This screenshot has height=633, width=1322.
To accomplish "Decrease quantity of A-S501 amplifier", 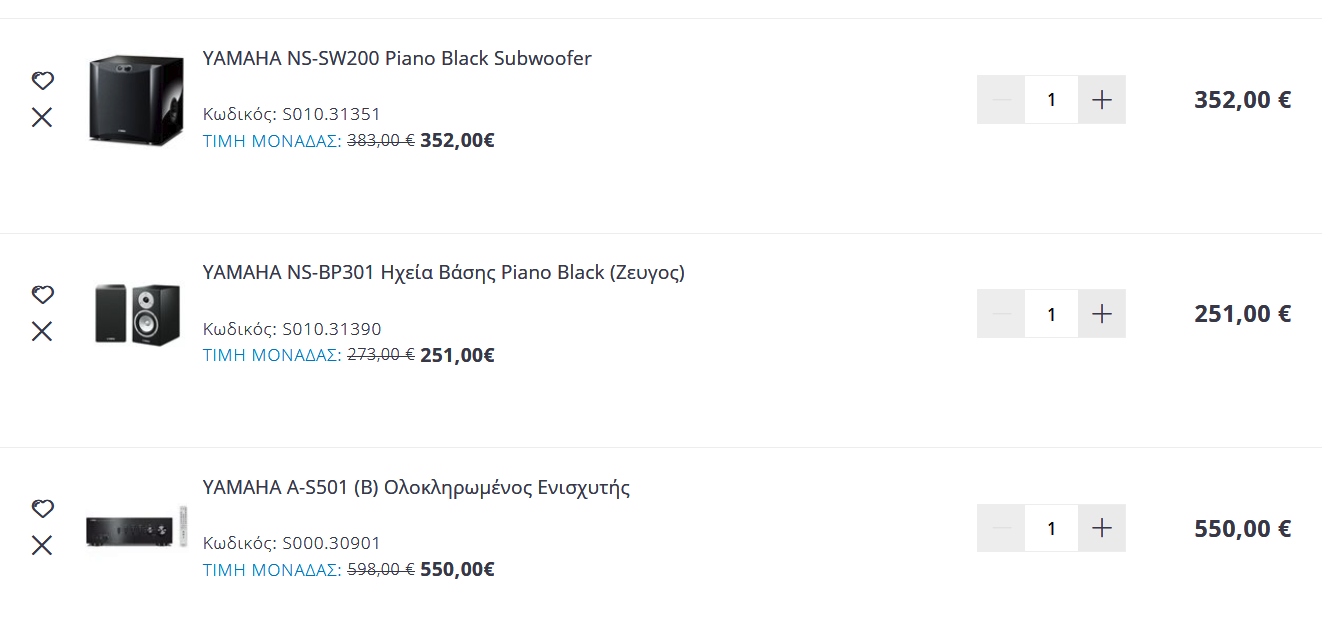I will point(1001,528).
